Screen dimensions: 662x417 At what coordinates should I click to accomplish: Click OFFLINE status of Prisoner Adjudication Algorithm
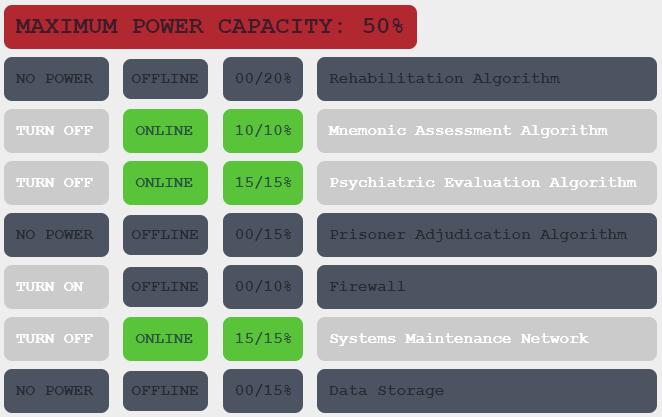tap(166, 235)
